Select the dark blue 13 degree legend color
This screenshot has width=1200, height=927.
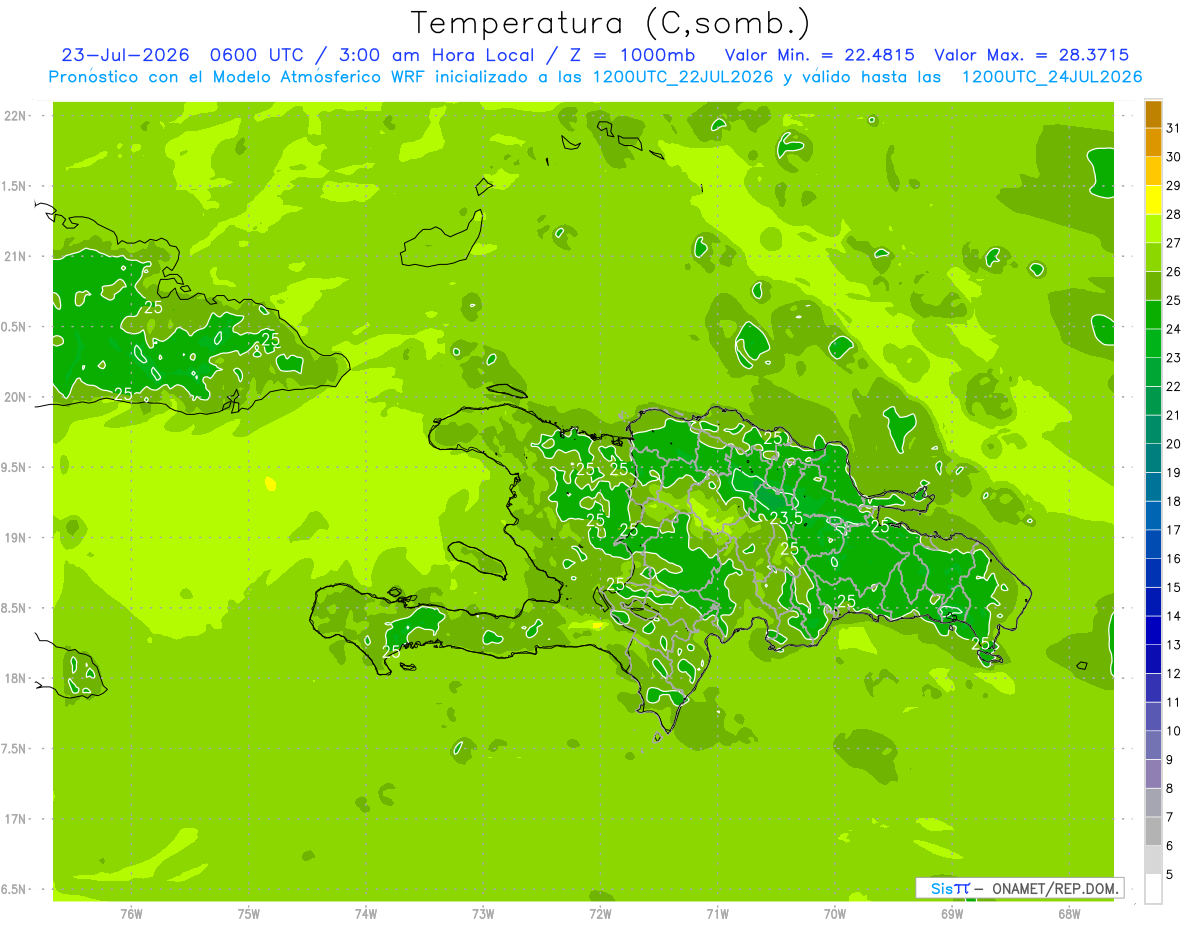coord(1153,631)
